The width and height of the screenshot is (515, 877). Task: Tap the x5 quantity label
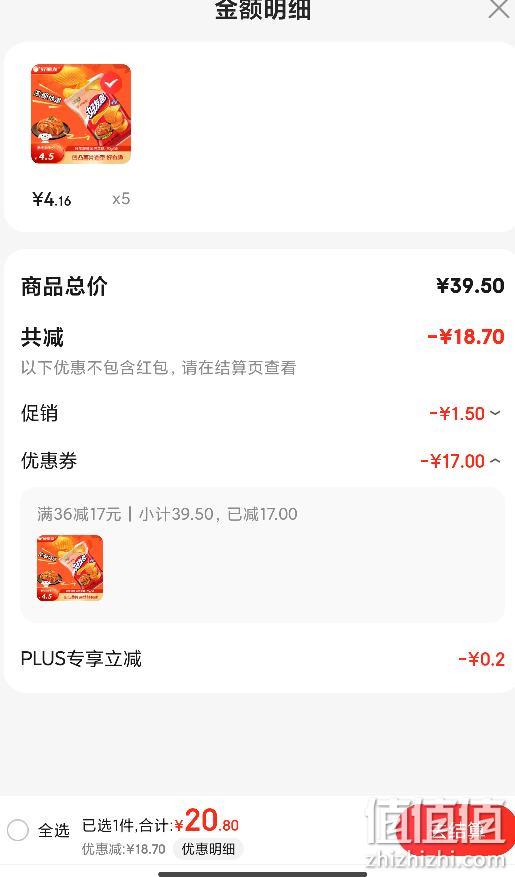tap(121, 199)
